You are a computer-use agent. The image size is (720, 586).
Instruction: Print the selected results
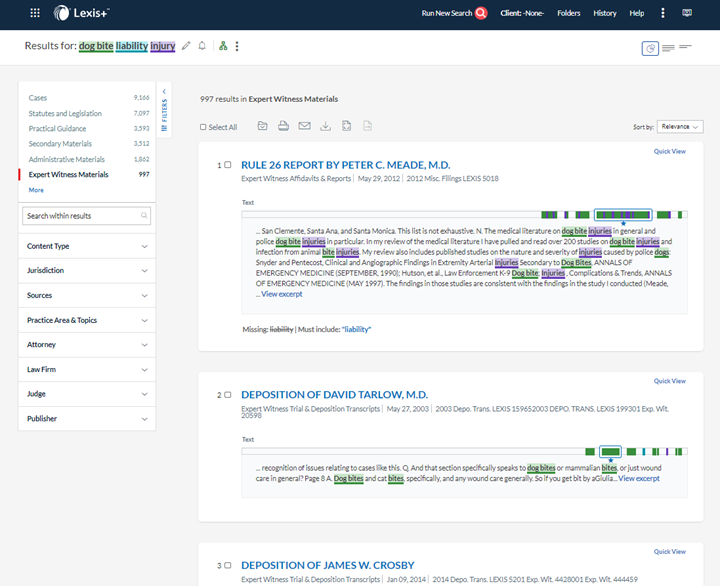click(x=283, y=126)
